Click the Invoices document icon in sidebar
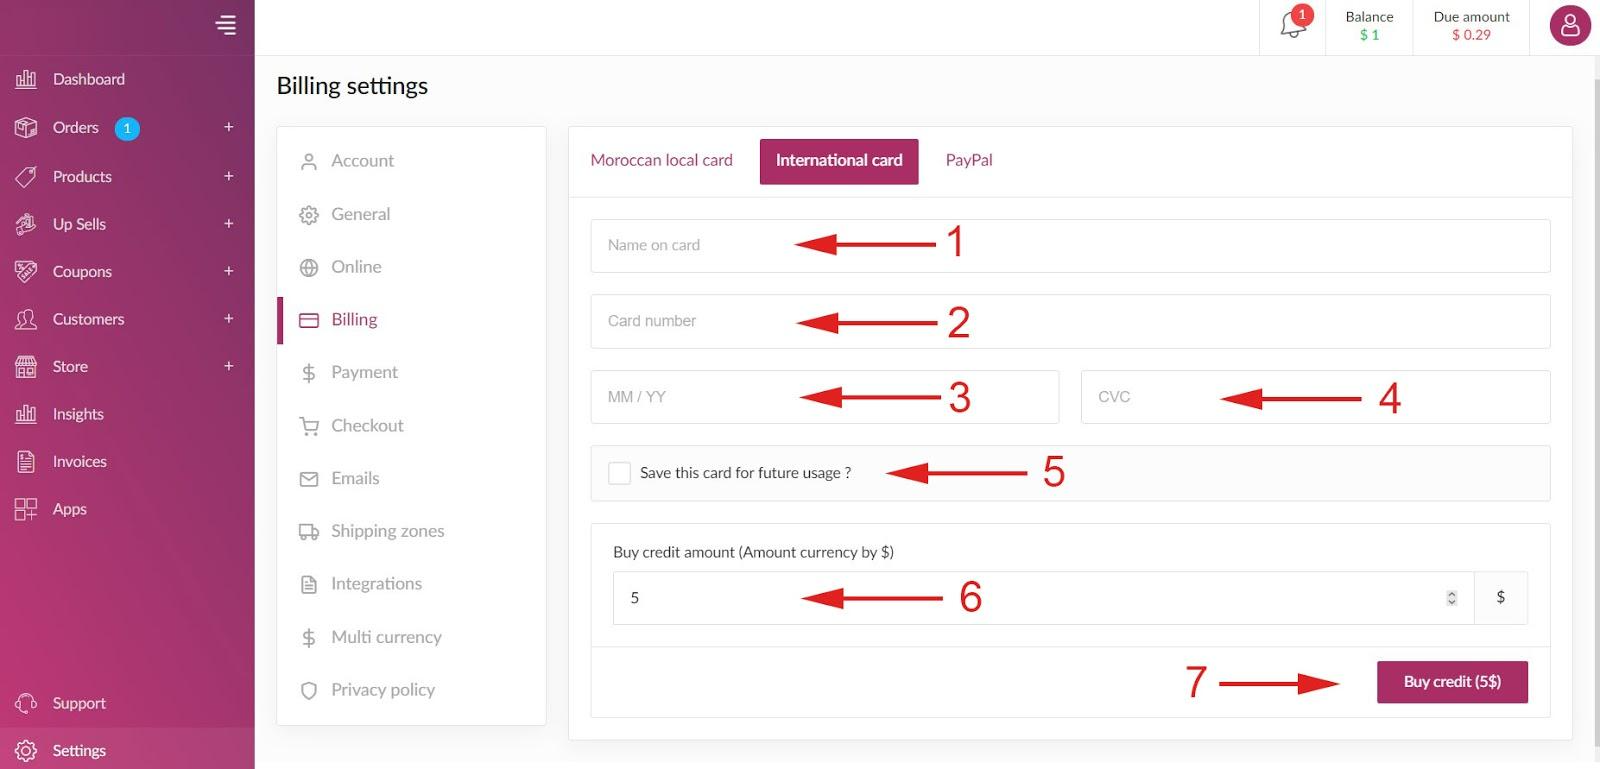The height and width of the screenshot is (769, 1600). [x=26, y=462]
